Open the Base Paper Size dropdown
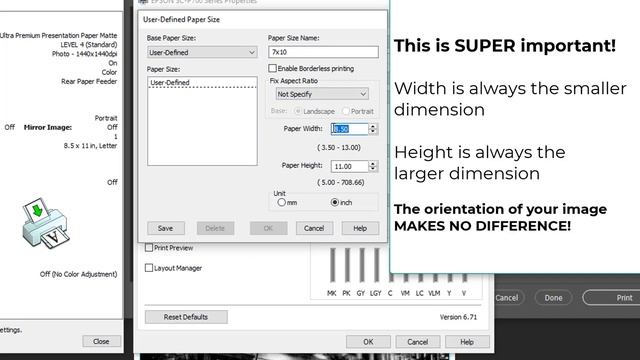 pyautogui.click(x=202, y=52)
